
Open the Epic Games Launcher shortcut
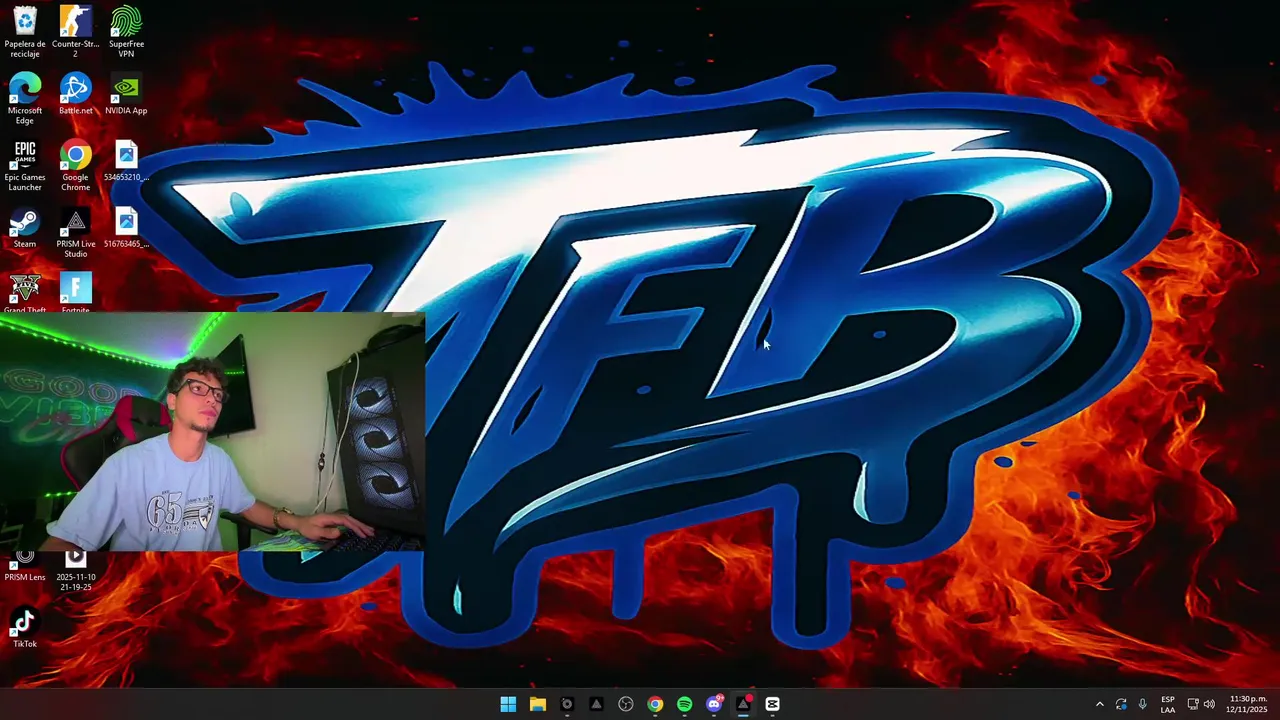pos(25,165)
